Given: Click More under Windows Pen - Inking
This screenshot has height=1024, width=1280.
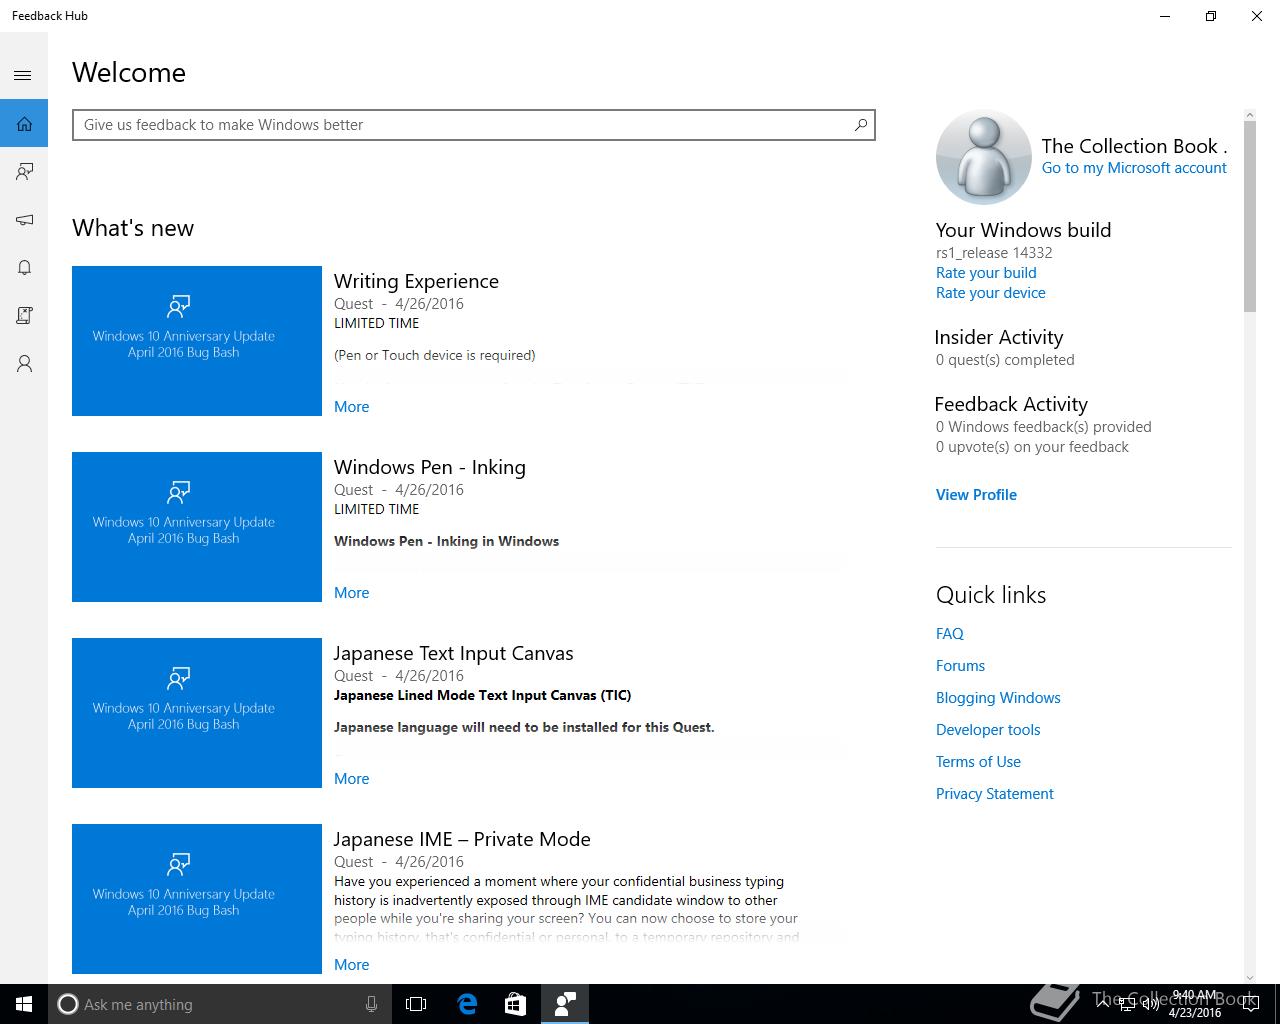Looking at the screenshot, I should coord(351,593).
